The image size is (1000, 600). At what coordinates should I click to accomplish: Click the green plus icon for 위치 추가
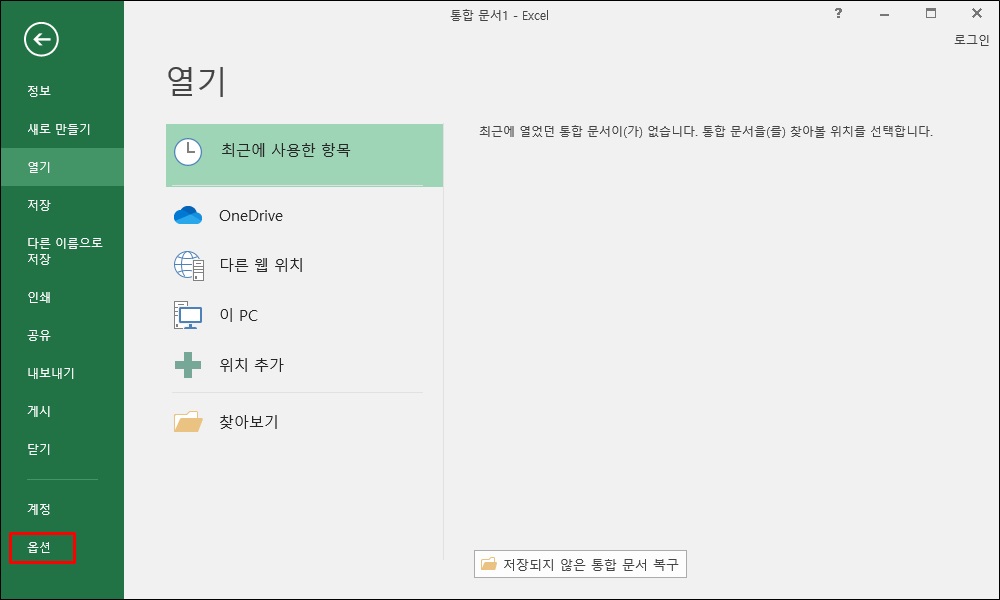188,364
